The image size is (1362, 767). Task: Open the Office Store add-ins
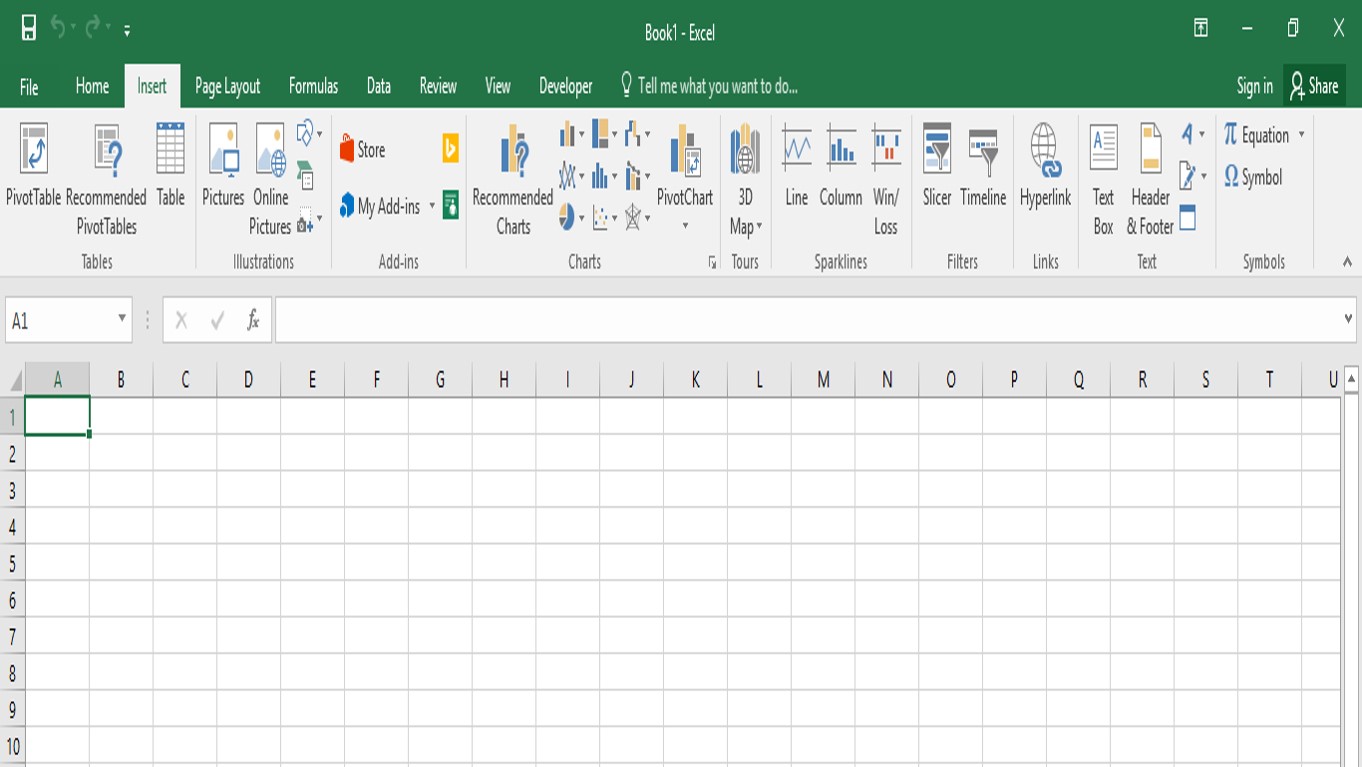tap(365, 149)
